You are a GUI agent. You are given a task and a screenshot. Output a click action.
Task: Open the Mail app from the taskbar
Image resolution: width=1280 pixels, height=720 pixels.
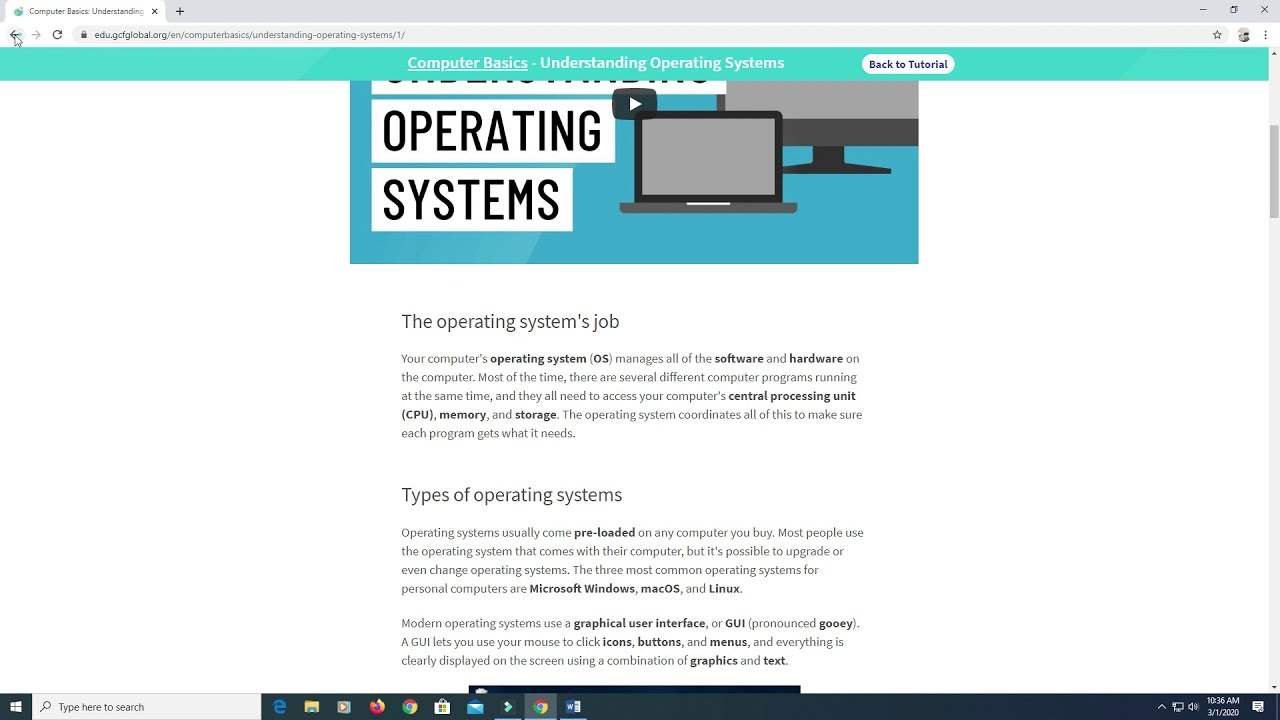click(475, 707)
